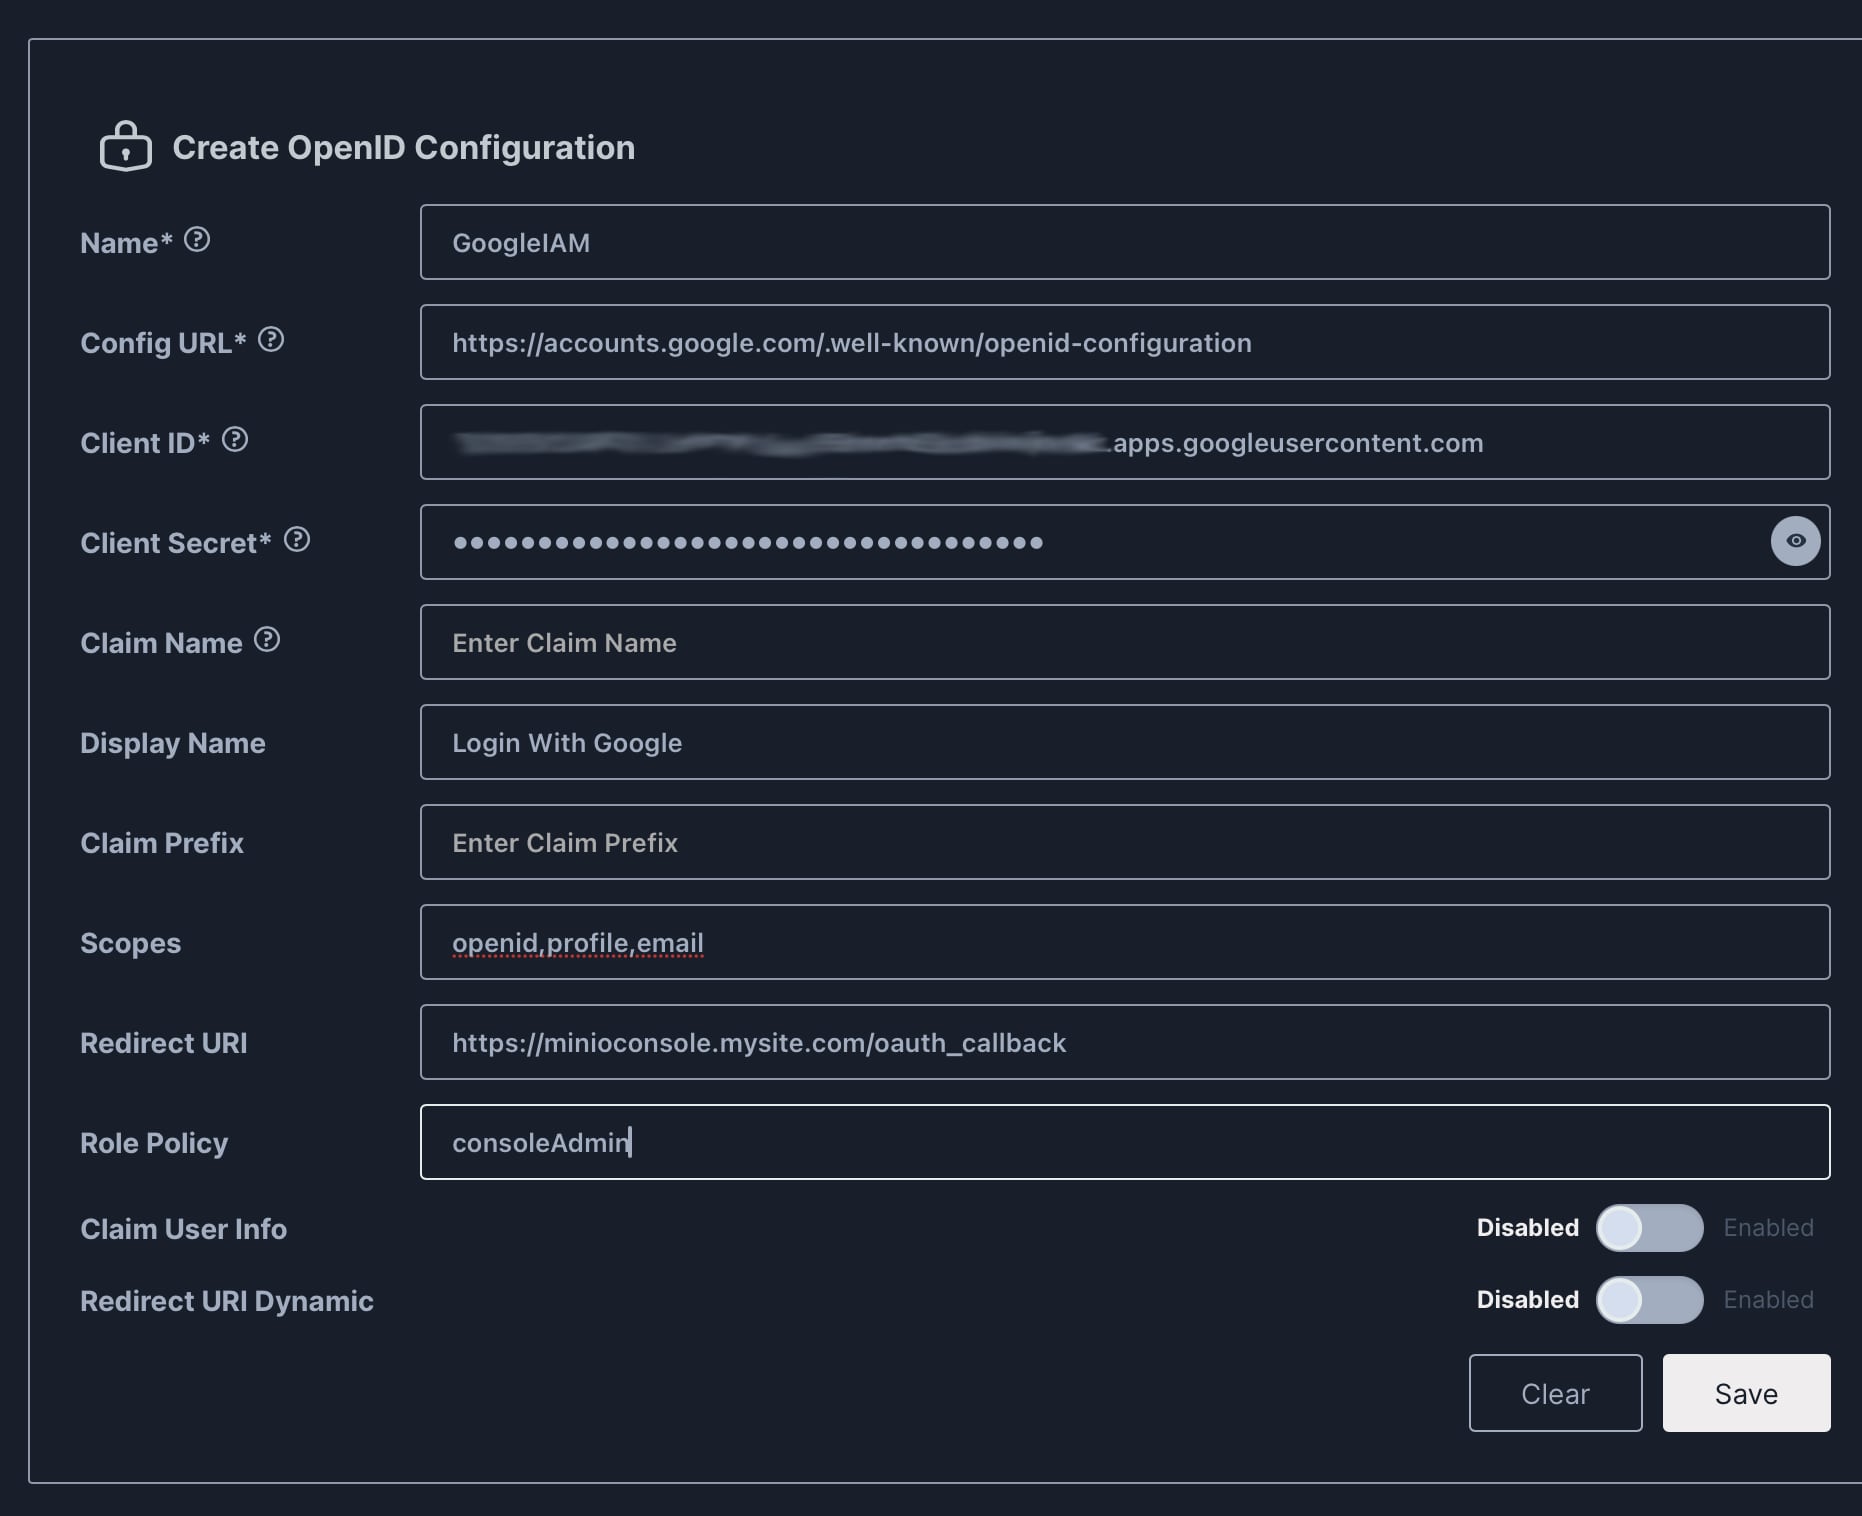Enable the Redirect URI Dynamic toggle

click(x=1650, y=1300)
